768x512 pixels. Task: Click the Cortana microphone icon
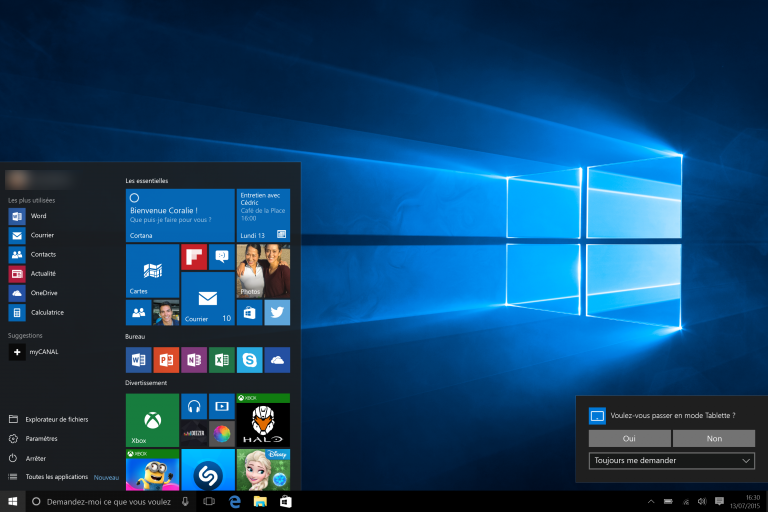pos(185,500)
